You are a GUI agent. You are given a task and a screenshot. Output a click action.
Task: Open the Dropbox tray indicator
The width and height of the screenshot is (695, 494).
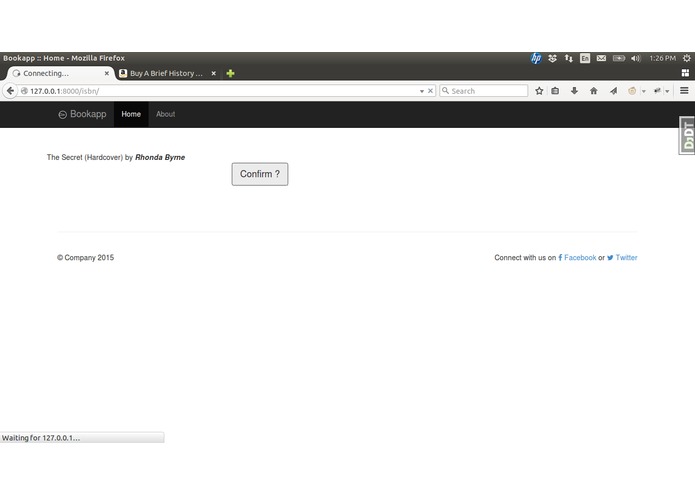tap(552, 58)
